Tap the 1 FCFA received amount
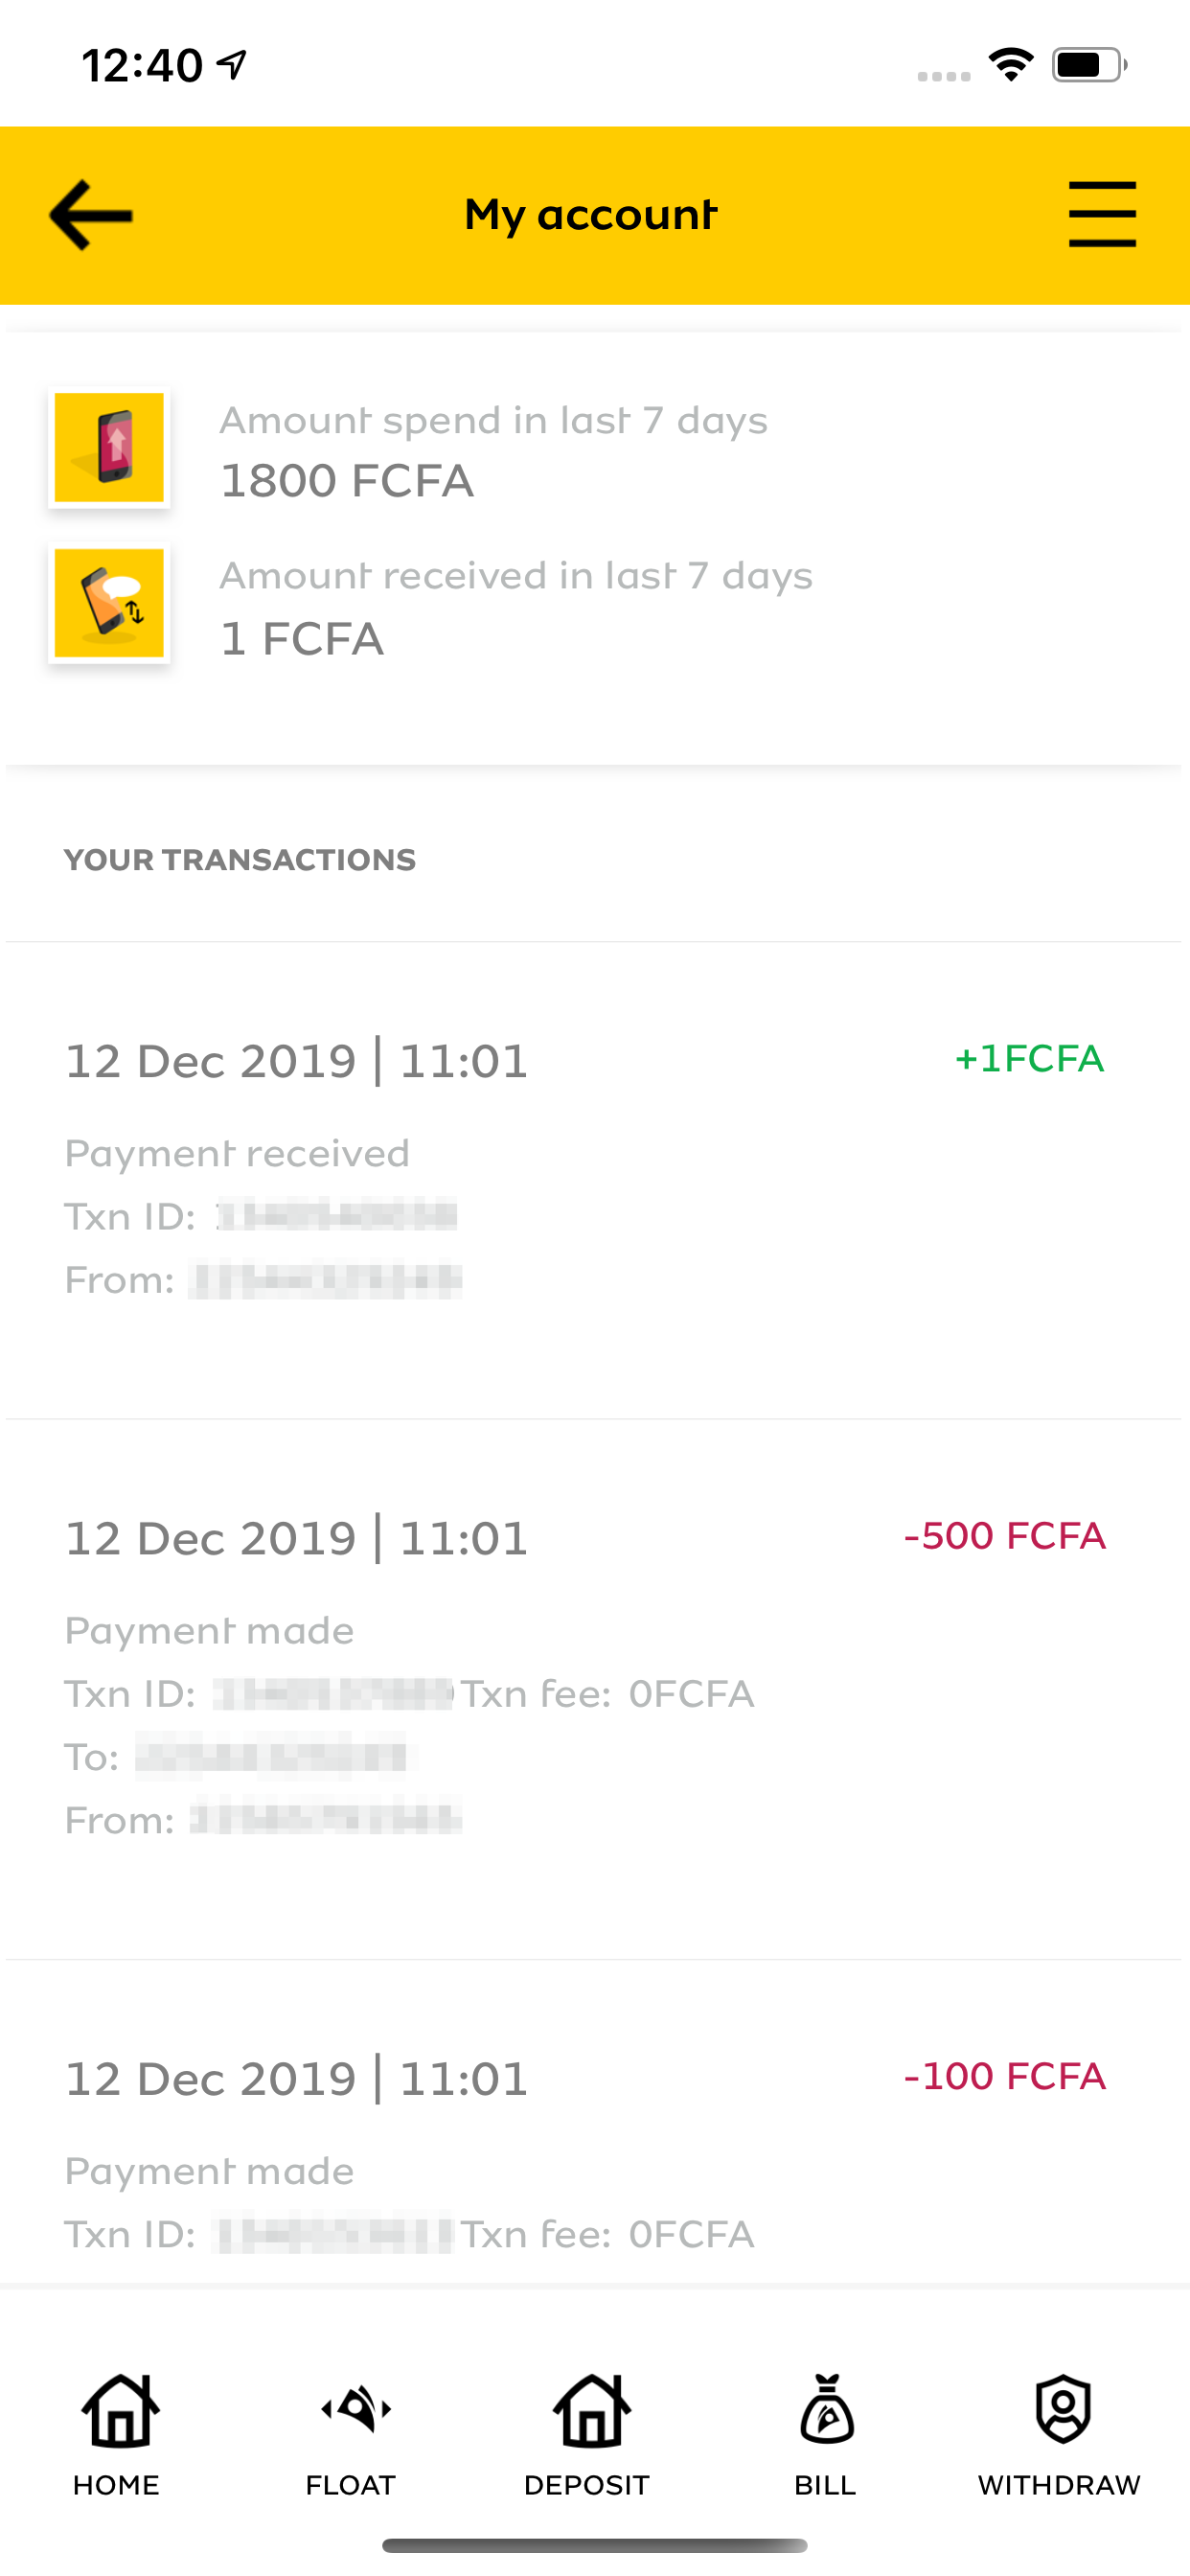This screenshot has height=2576, width=1190. point(302,638)
